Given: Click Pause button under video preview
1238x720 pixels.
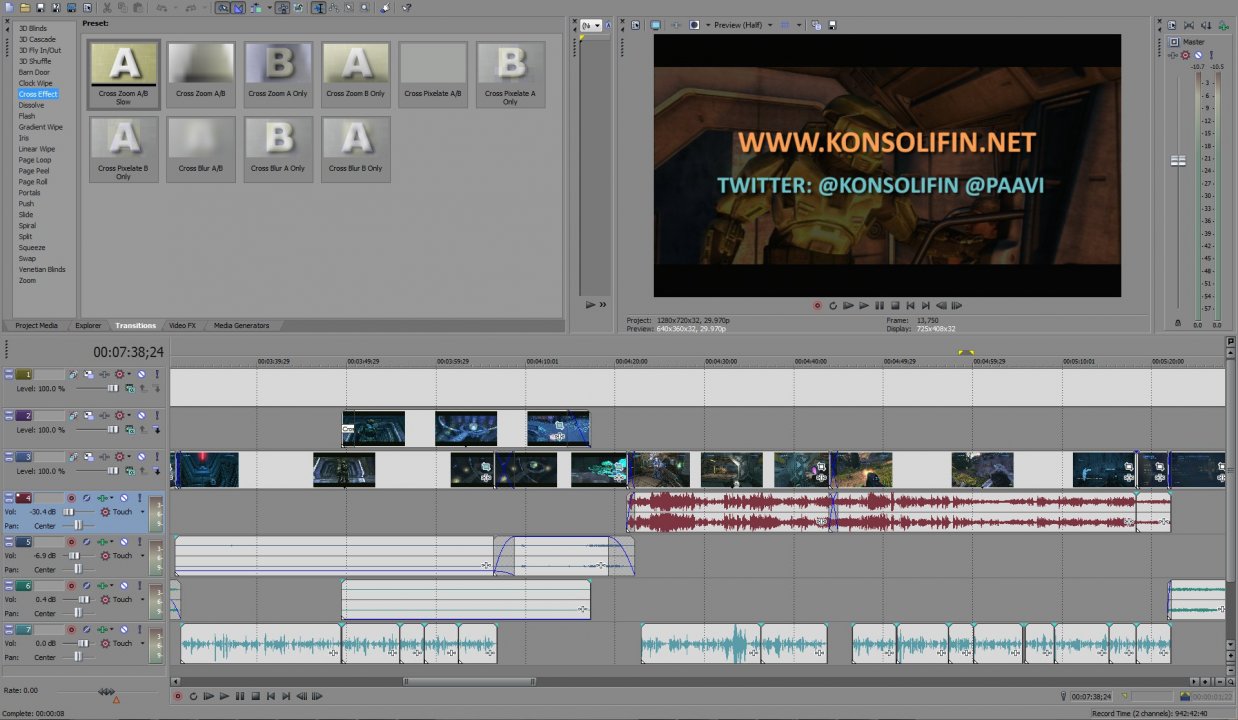Looking at the screenshot, I should click(880, 306).
